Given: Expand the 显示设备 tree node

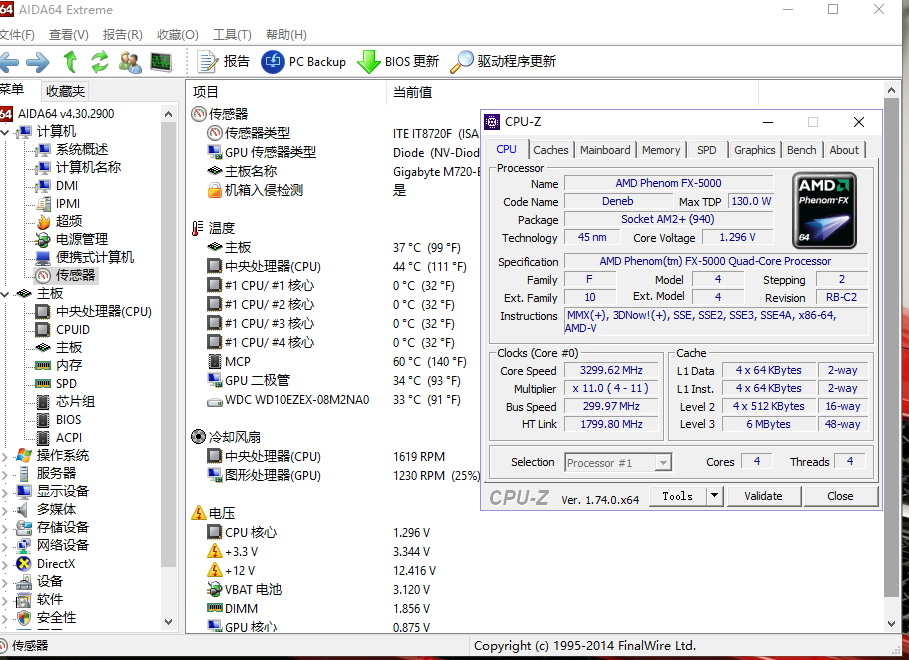Looking at the screenshot, I should [x=5, y=492].
